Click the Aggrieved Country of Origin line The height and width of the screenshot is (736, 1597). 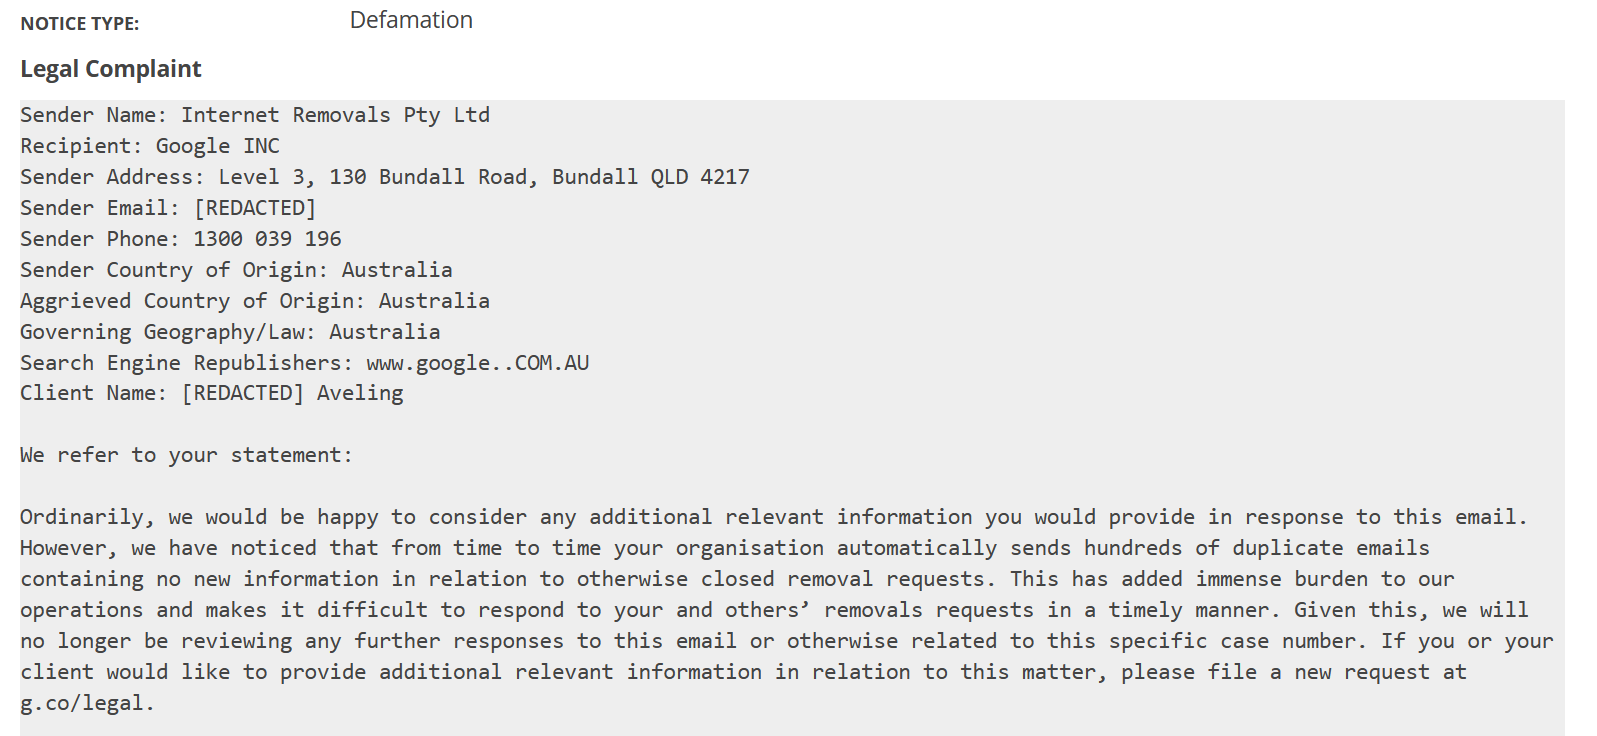point(255,301)
